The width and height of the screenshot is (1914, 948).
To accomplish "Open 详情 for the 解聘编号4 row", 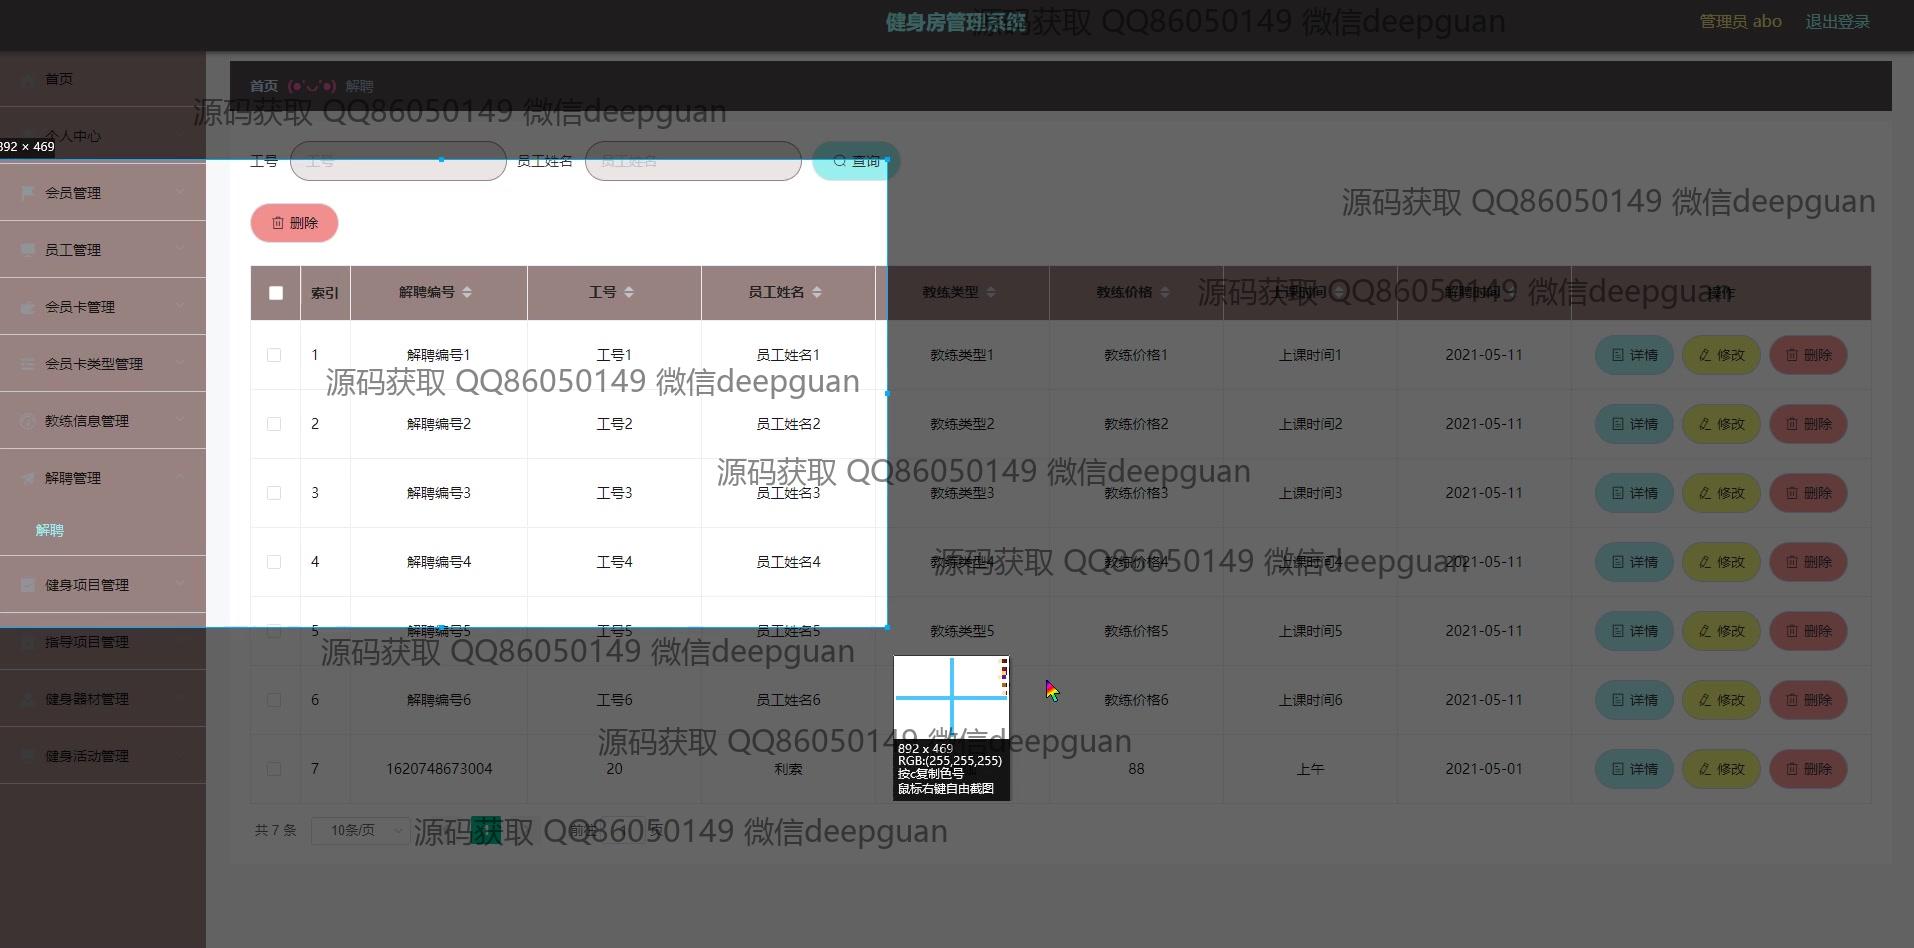I will [1634, 562].
